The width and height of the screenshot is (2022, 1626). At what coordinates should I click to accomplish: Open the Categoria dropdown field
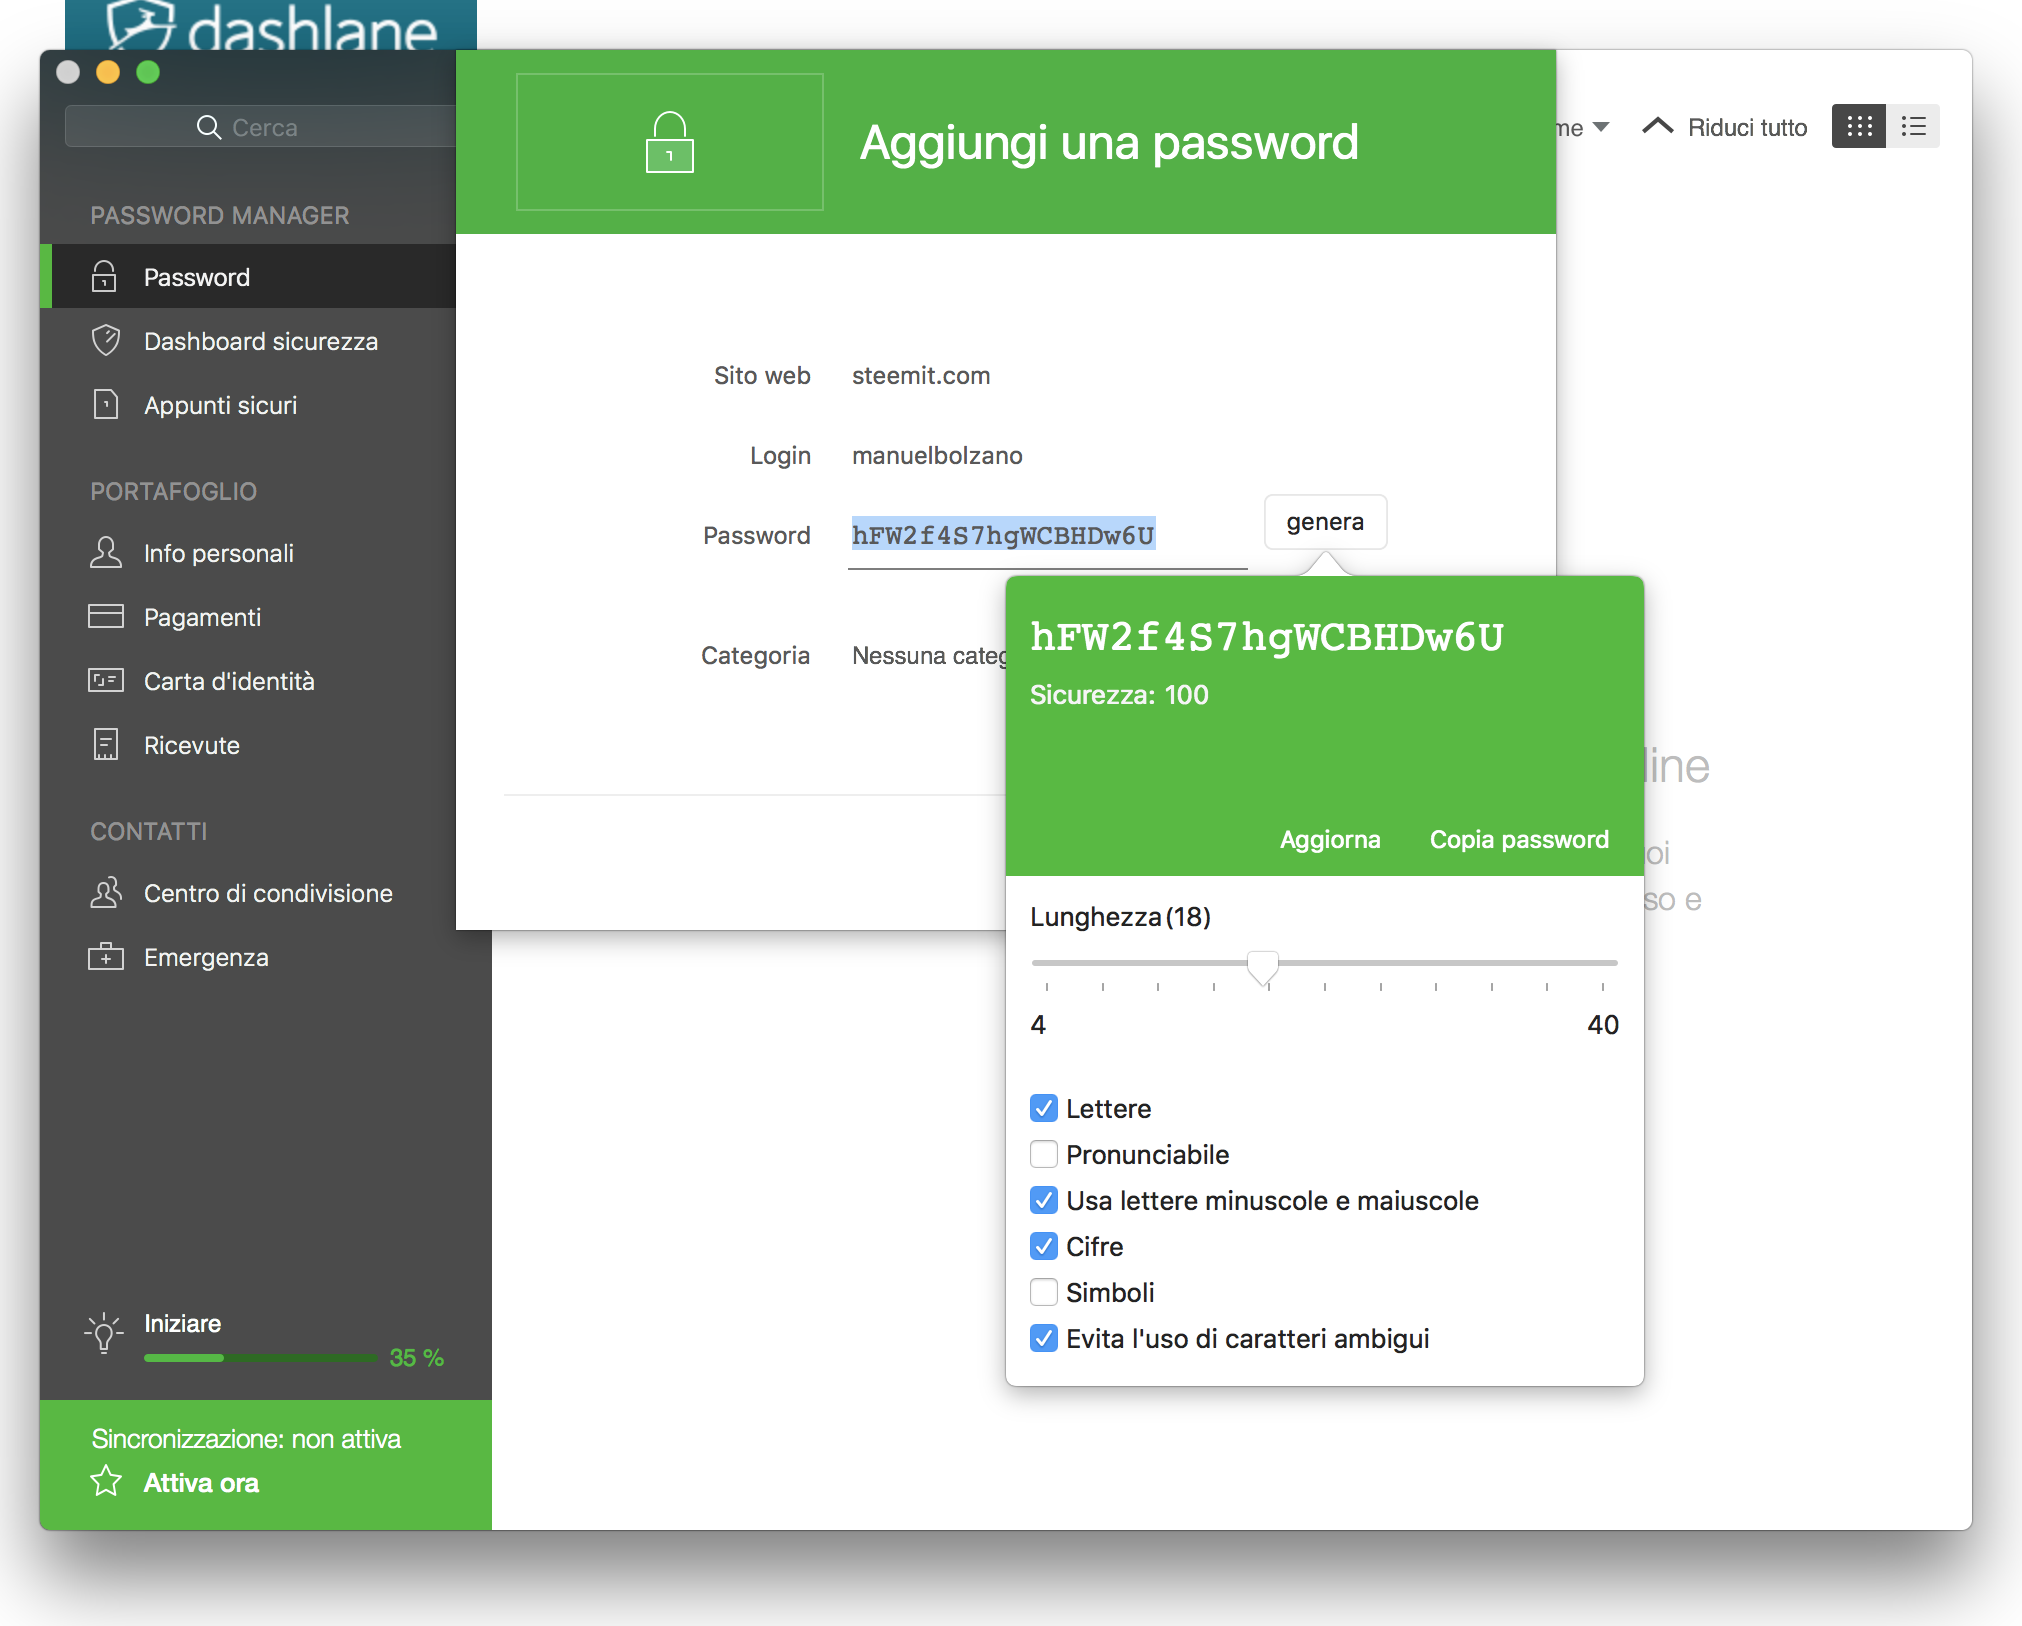[x=928, y=656]
